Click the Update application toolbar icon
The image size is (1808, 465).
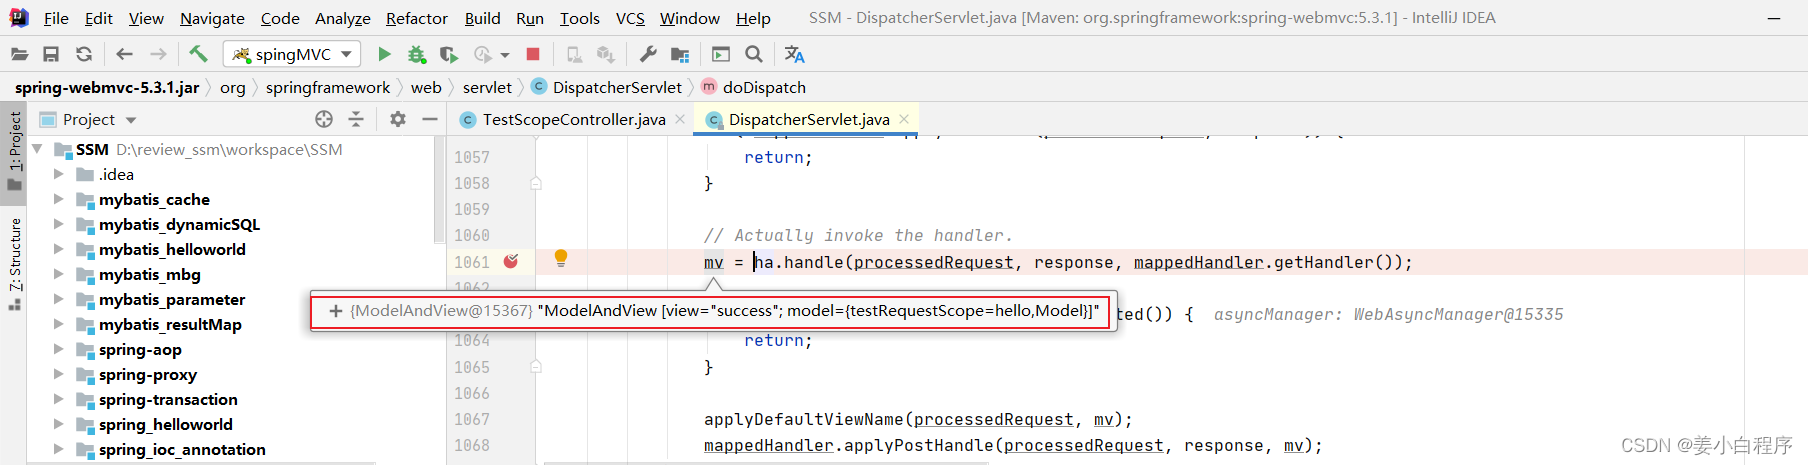606,54
